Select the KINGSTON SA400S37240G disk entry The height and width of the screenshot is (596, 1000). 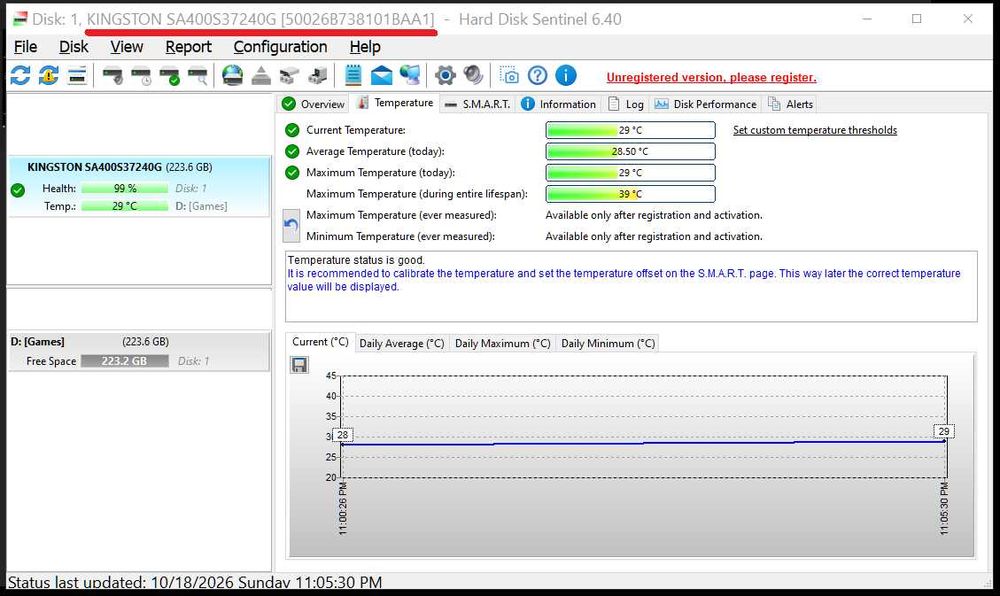click(139, 186)
